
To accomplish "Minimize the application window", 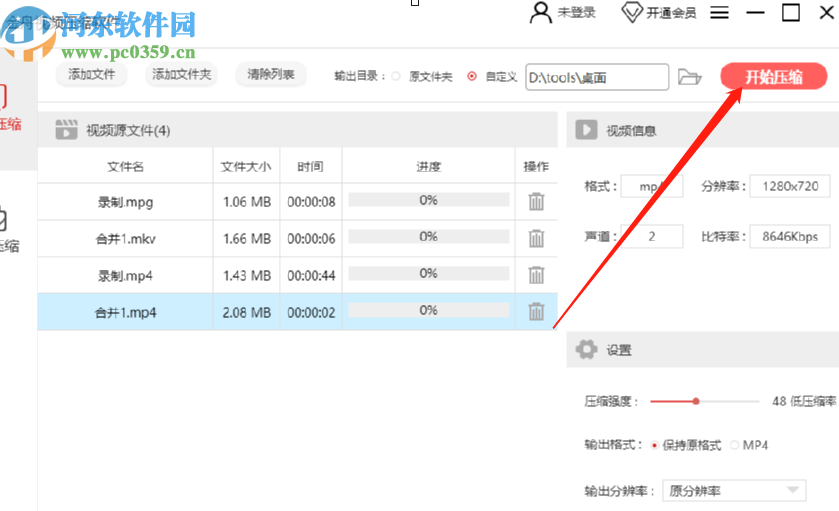I will pos(755,12).
